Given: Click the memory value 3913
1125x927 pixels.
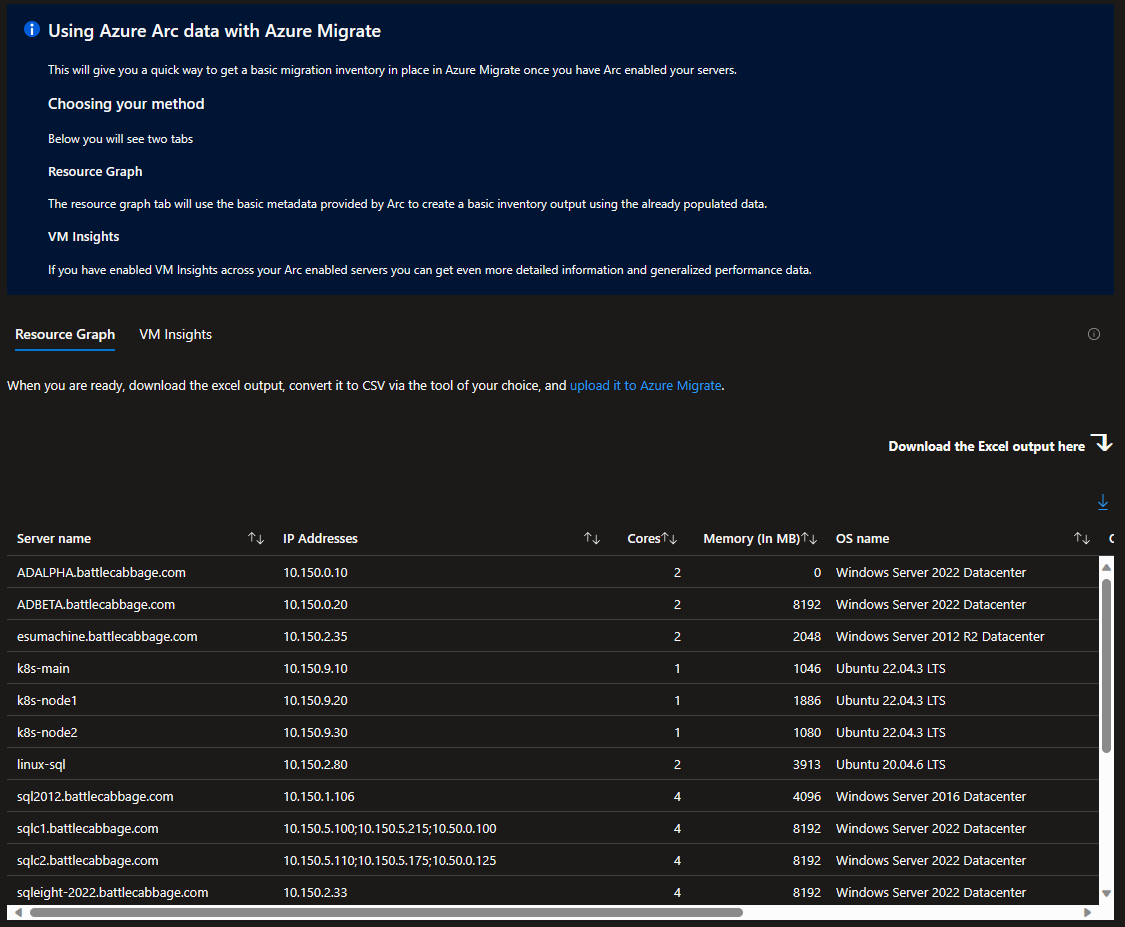Looking at the screenshot, I should [806, 764].
